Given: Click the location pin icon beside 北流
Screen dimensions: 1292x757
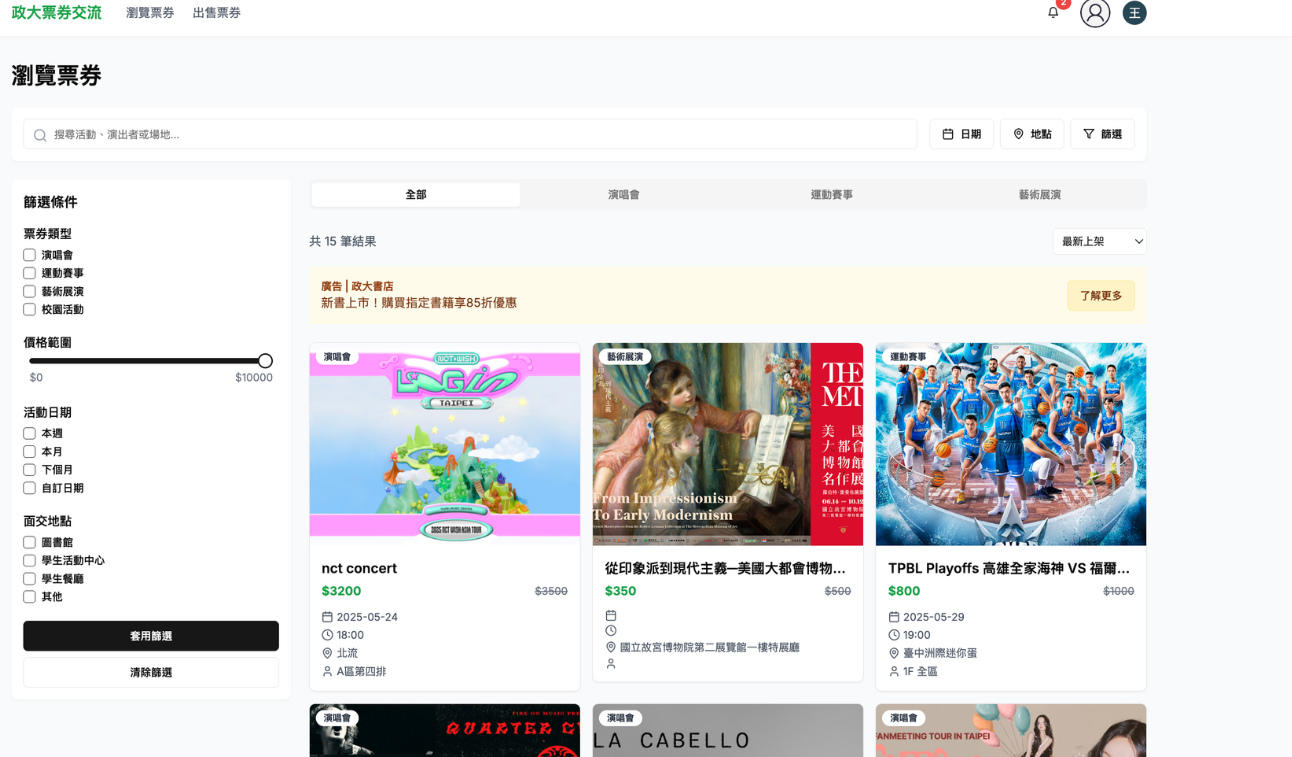Looking at the screenshot, I should [327, 653].
